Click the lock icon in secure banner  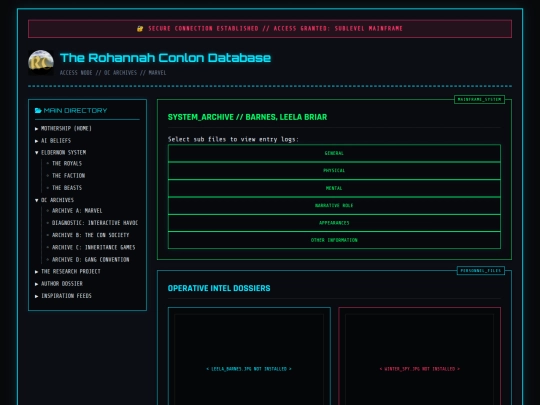pyautogui.click(x=140, y=29)
